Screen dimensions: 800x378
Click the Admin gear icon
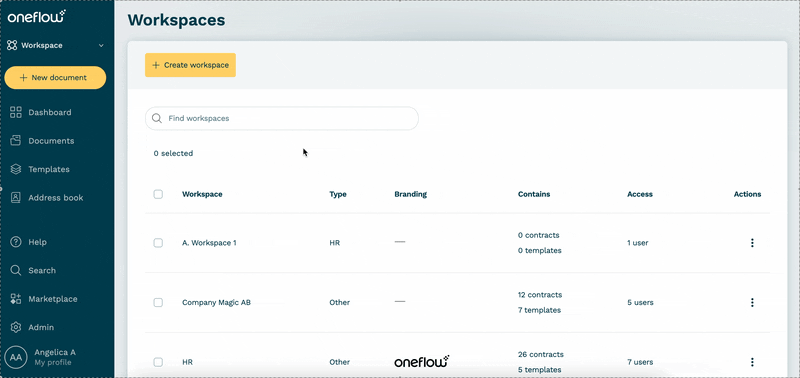pyautogui.click(x=16, y=327)
